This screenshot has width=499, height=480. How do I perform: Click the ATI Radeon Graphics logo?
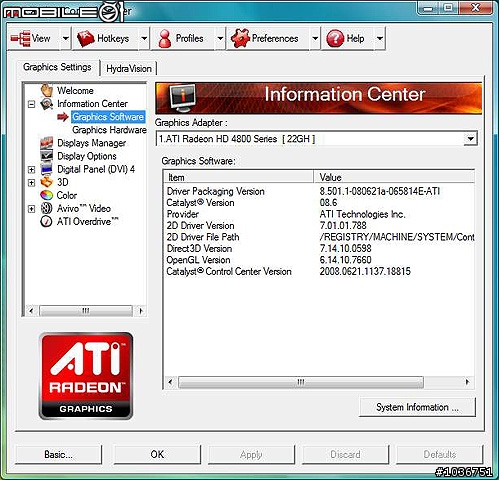click(86, 376)
